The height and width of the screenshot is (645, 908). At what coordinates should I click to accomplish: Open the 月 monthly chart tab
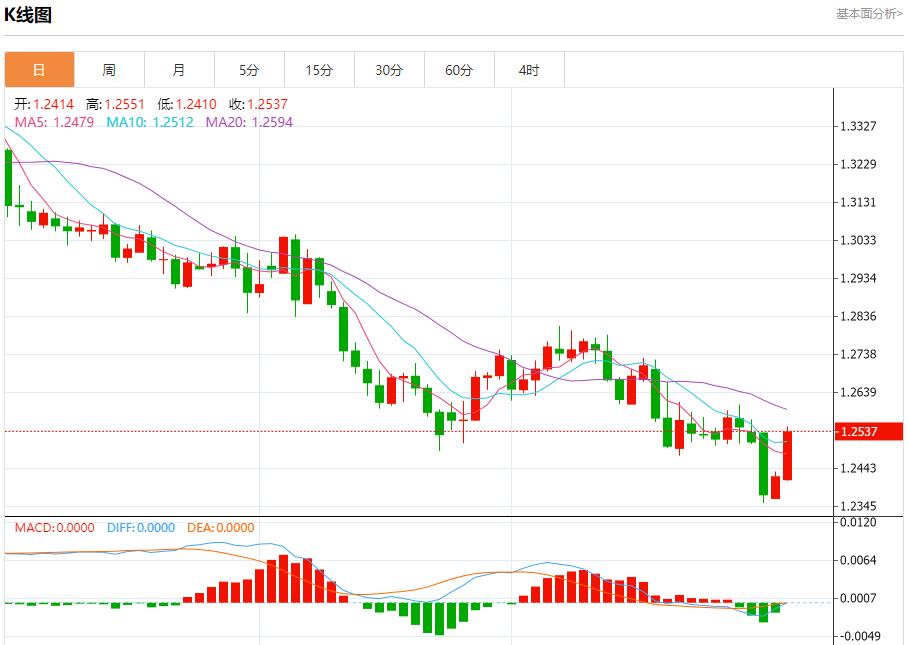[x=179, y=70]
